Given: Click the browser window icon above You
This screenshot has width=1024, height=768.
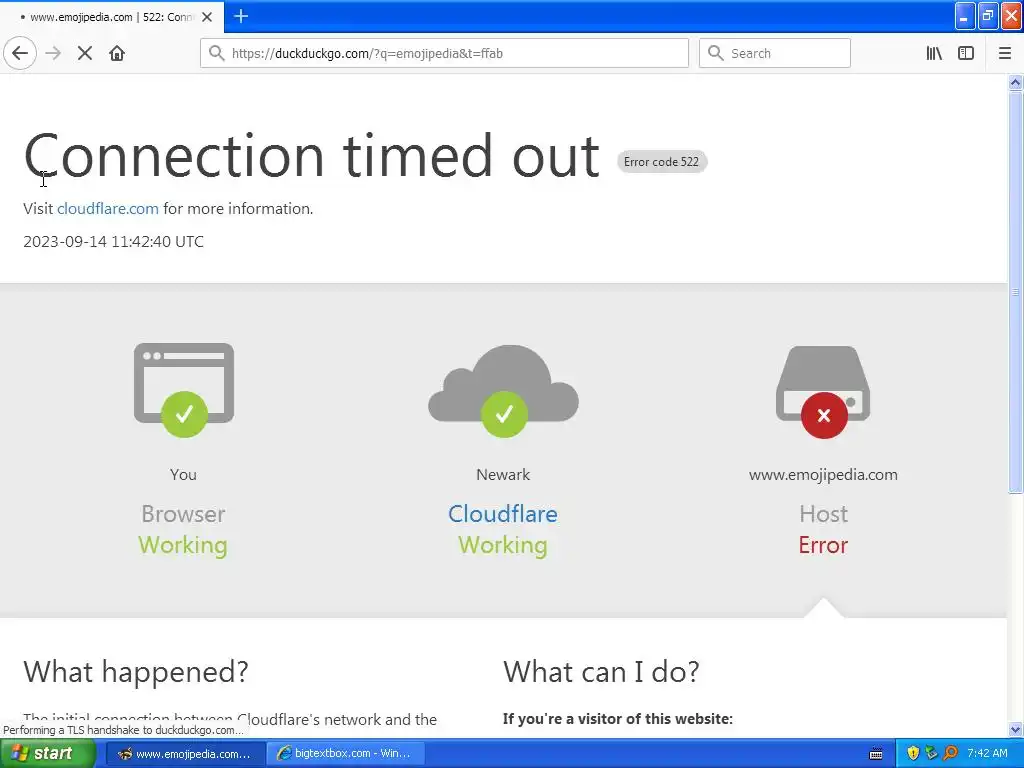Looking at the screenshot, I should (x=184, y=390).
